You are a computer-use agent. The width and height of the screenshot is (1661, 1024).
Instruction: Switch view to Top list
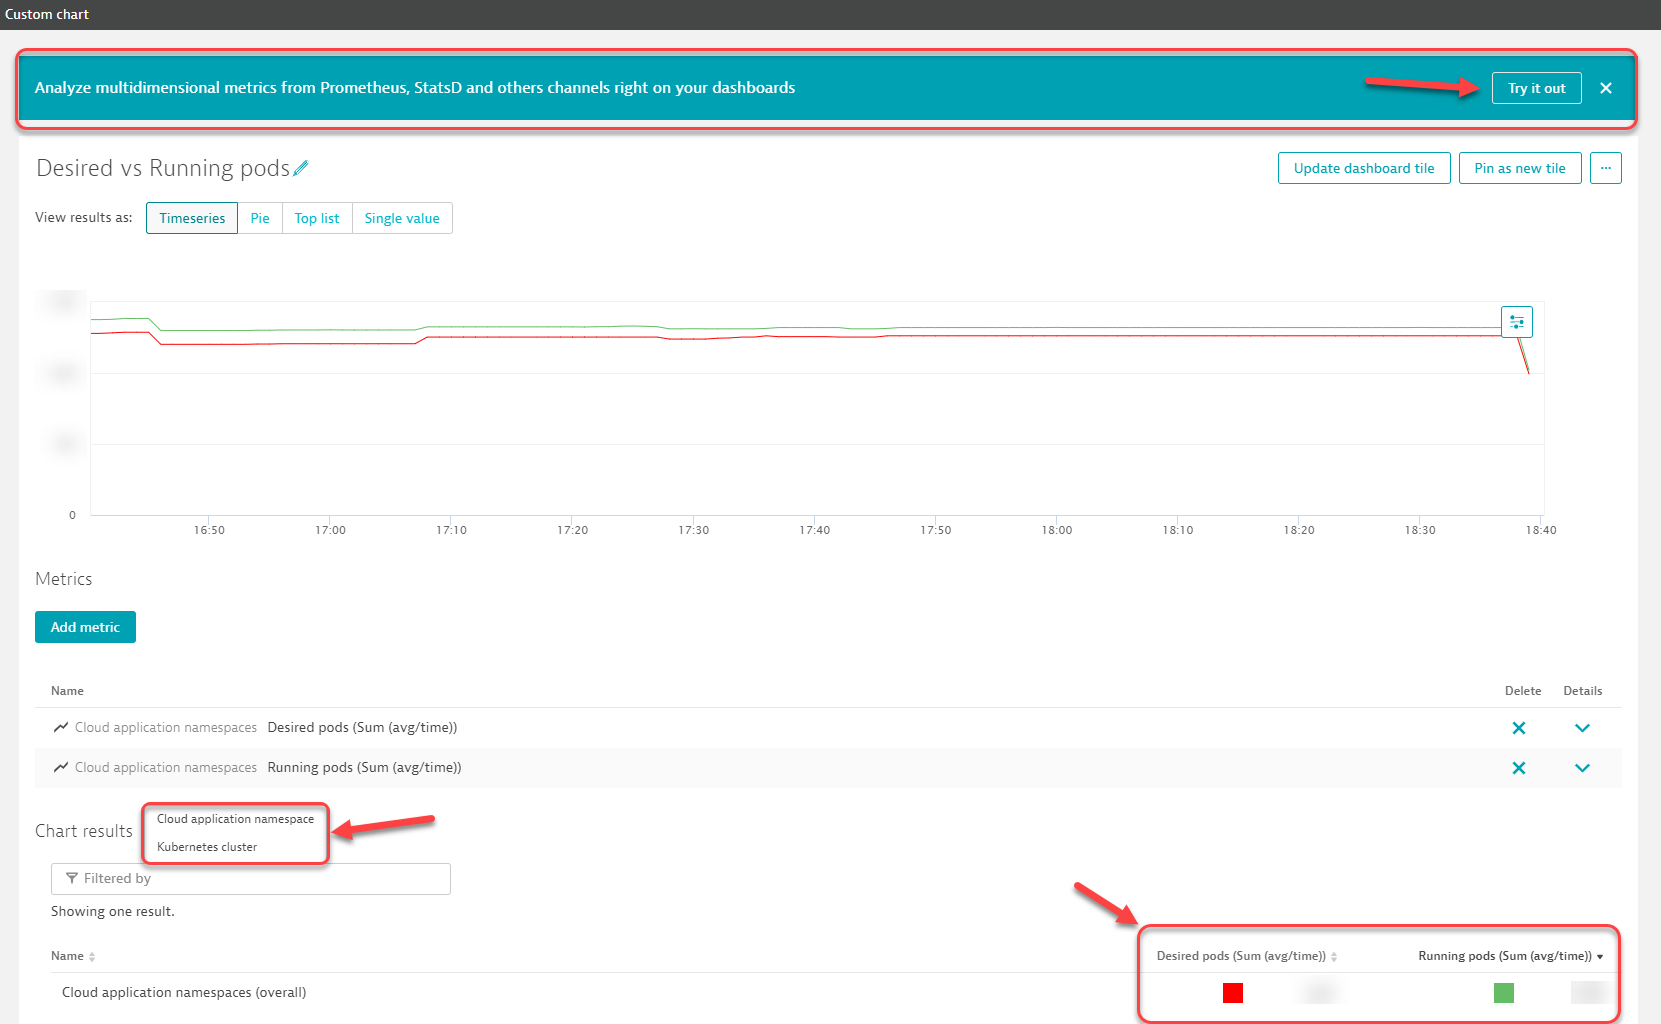[x=316, y=218]
